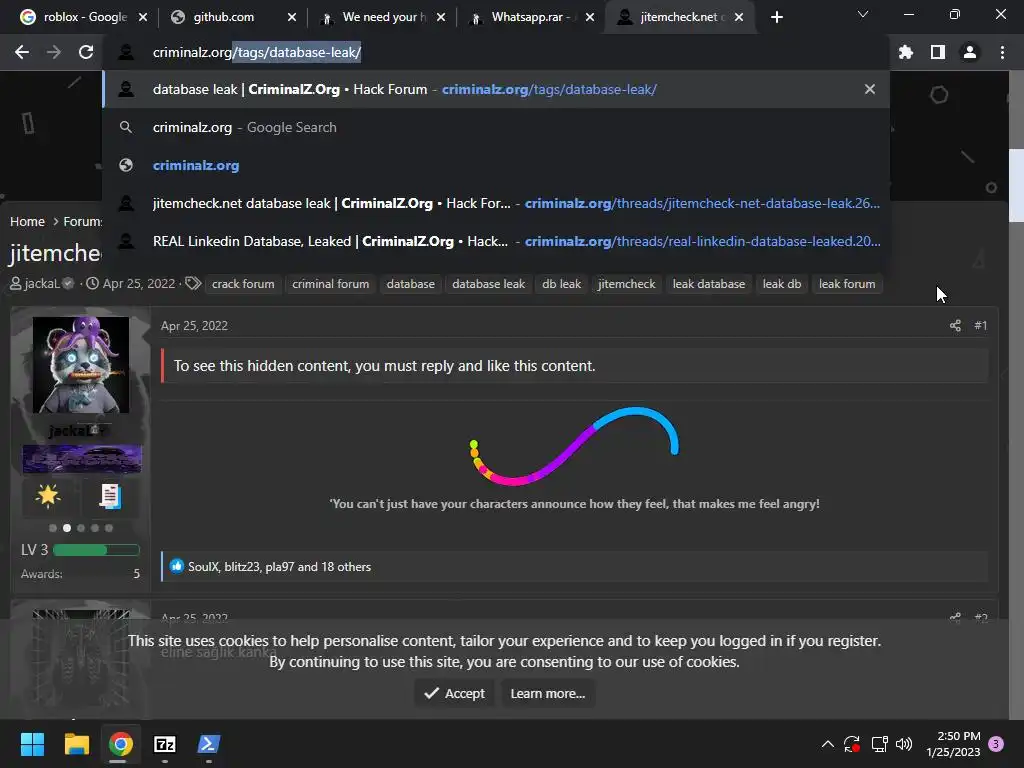The width and height of the screenshot is (1024, 768).
Task: Click Learn more about cookies
Action: 547,694
